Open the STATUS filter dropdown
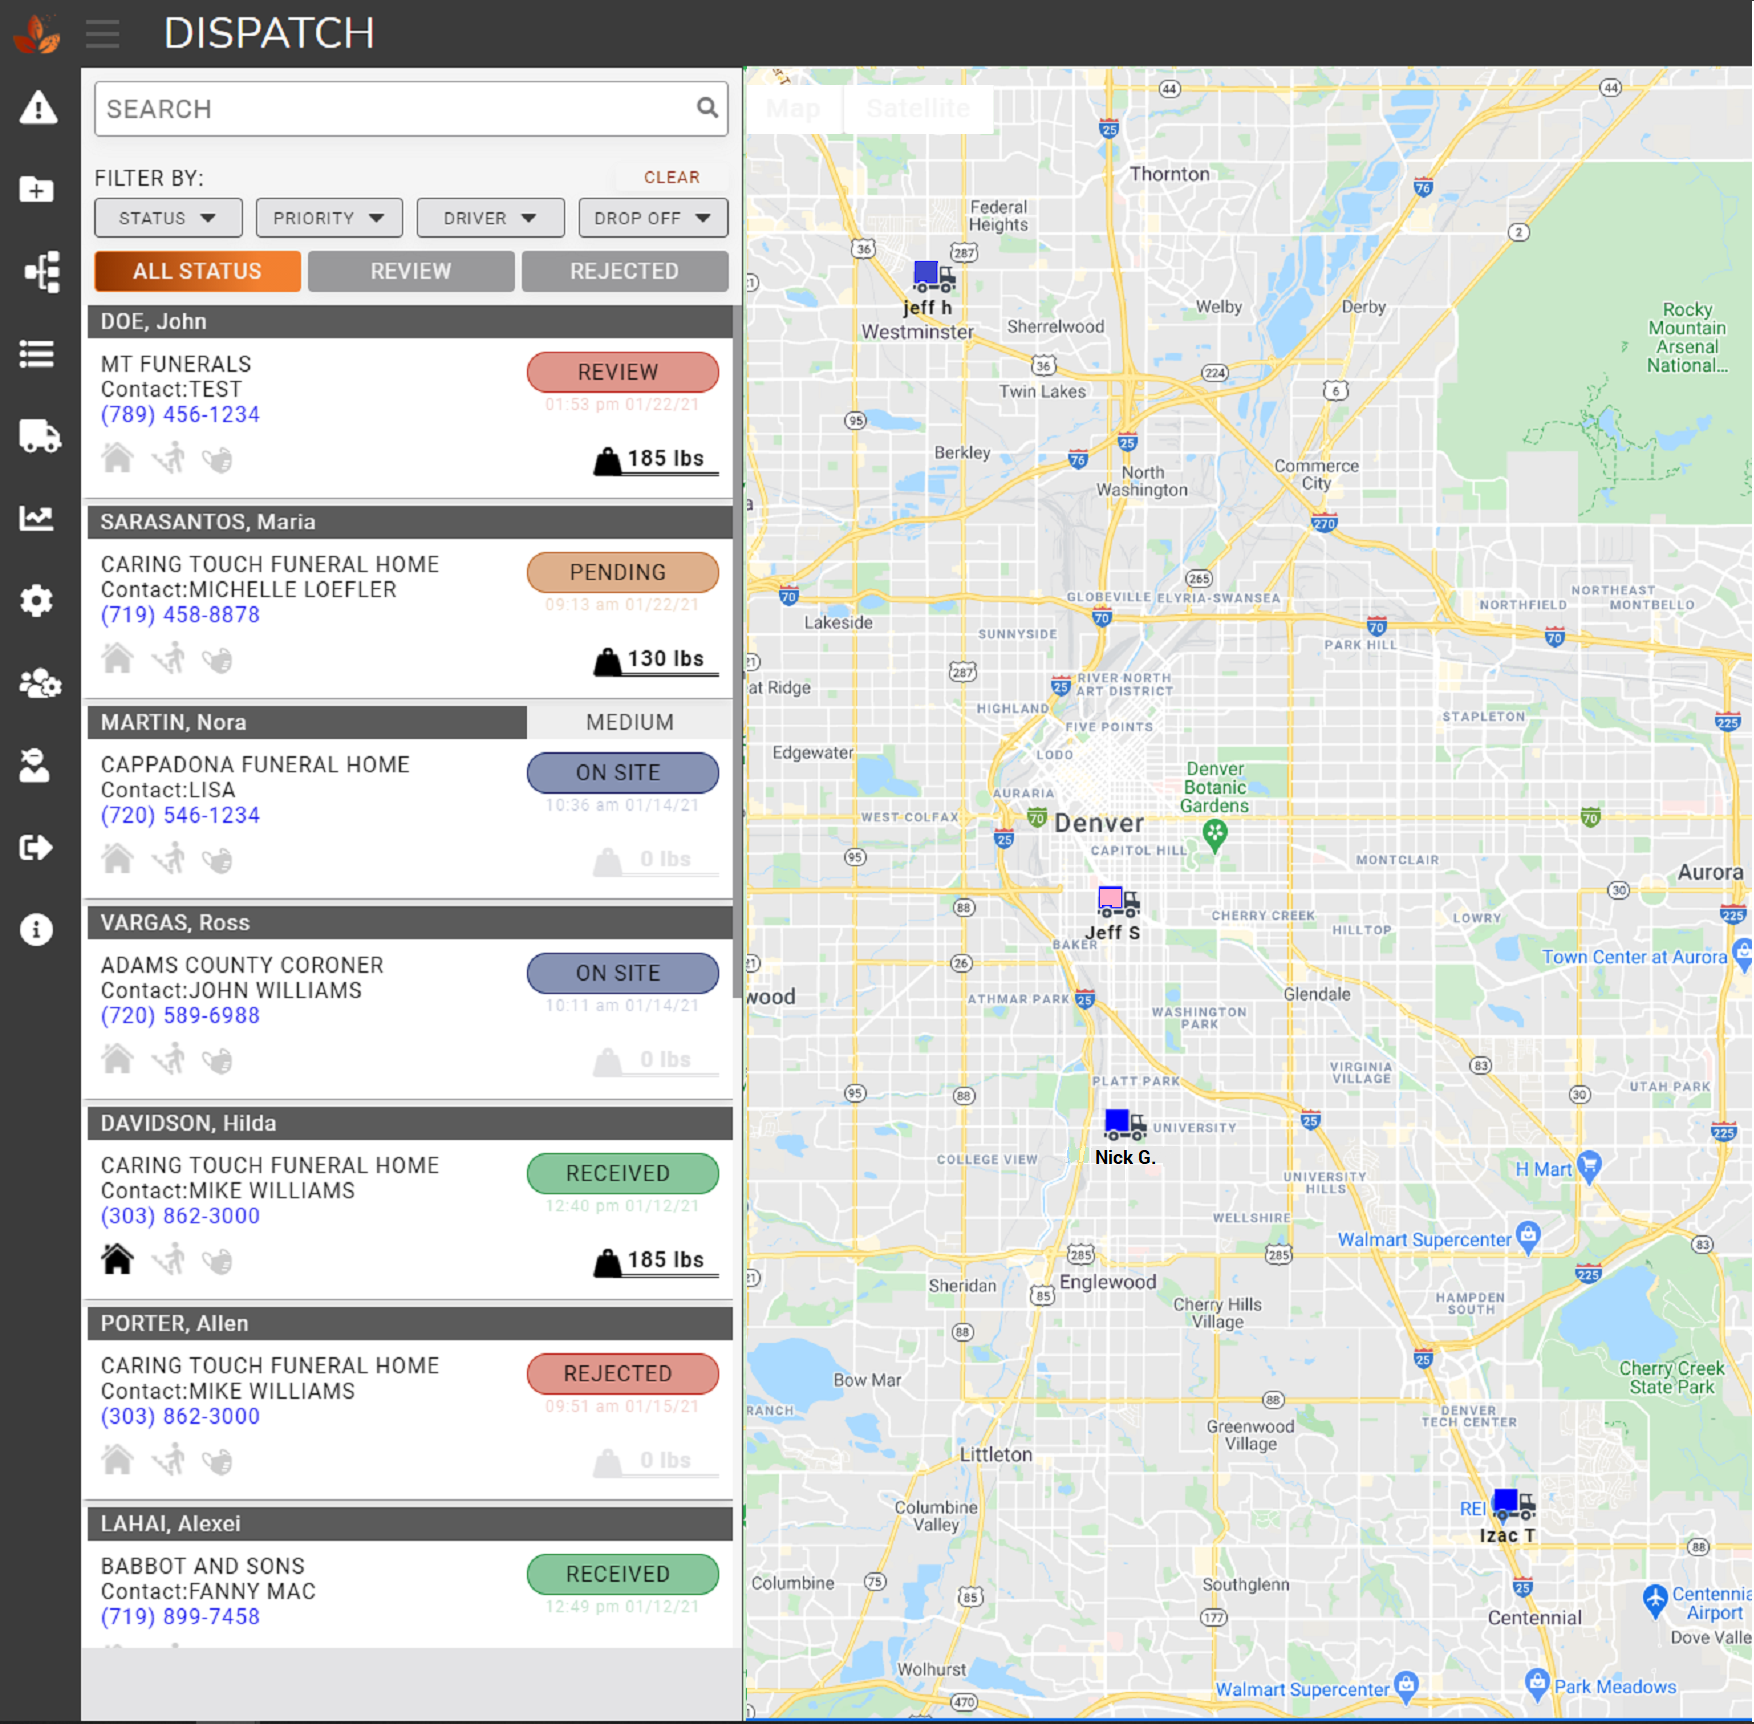Screen dimensions: 1754x1724 tap(167, 217)
